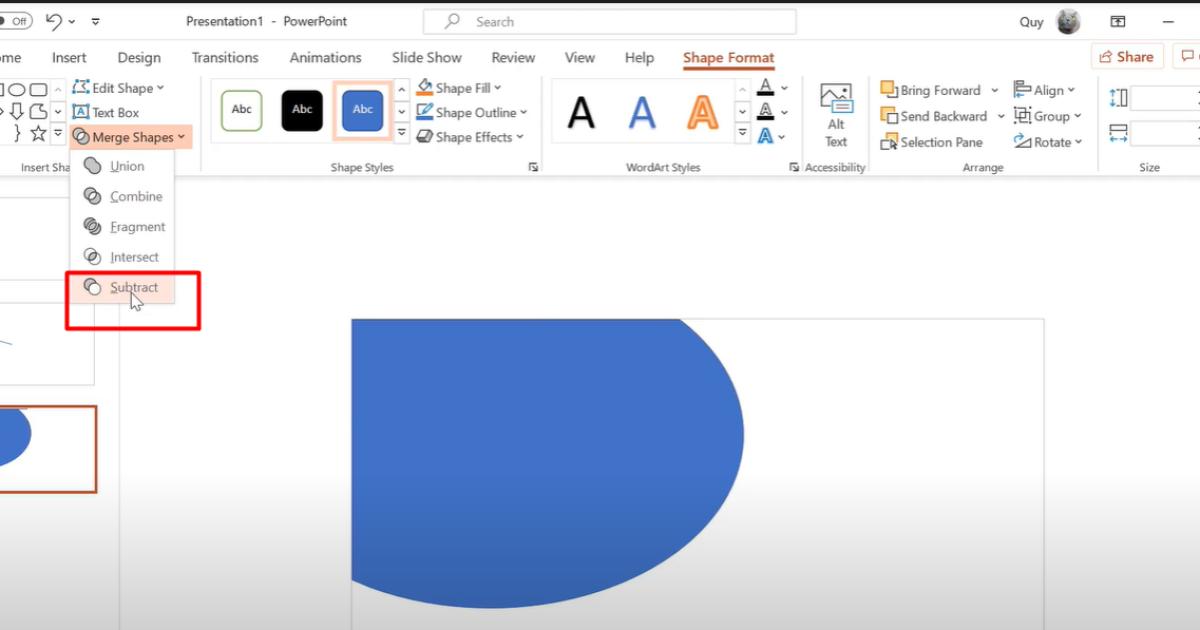The height and width of the screenshot is (630, 1200).
Task: Toggle the AutoSave switch
Action: pyautogui.click(x=15, y=21)
